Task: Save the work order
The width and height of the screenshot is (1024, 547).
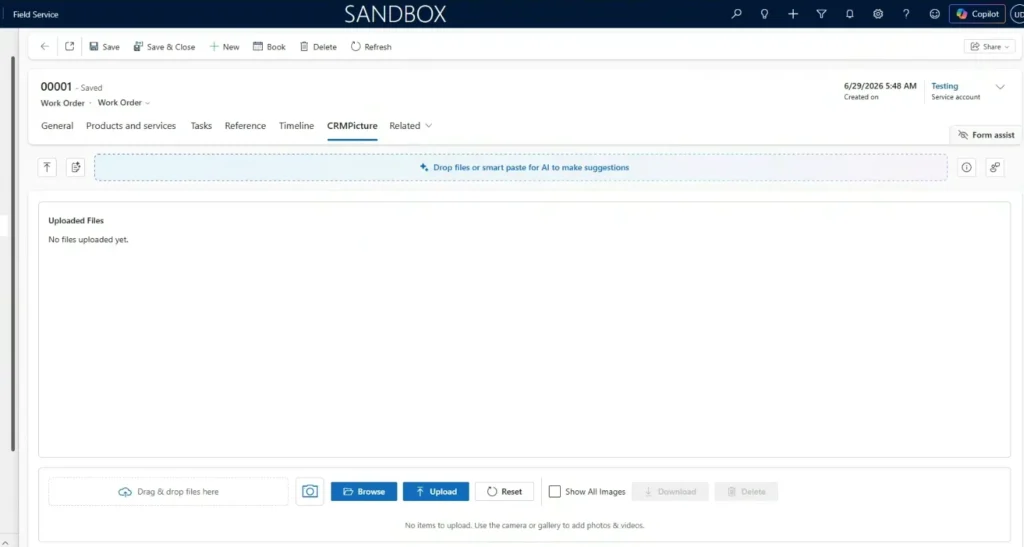Action: [x=104, y=46]
